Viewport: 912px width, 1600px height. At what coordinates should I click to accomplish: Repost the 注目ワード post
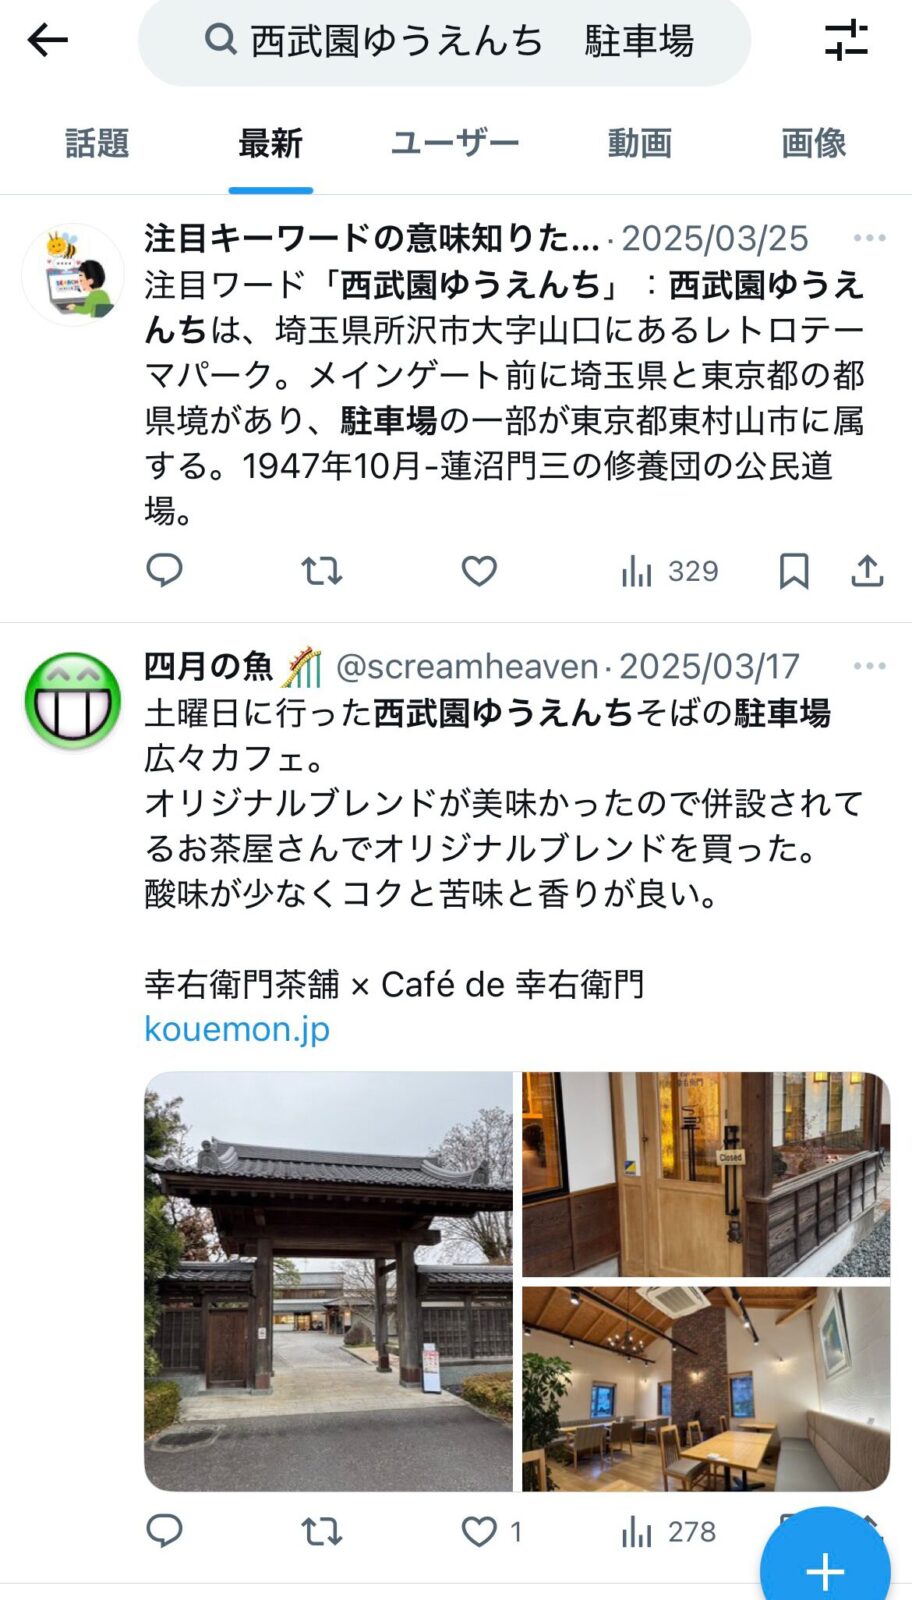point(322,571)
